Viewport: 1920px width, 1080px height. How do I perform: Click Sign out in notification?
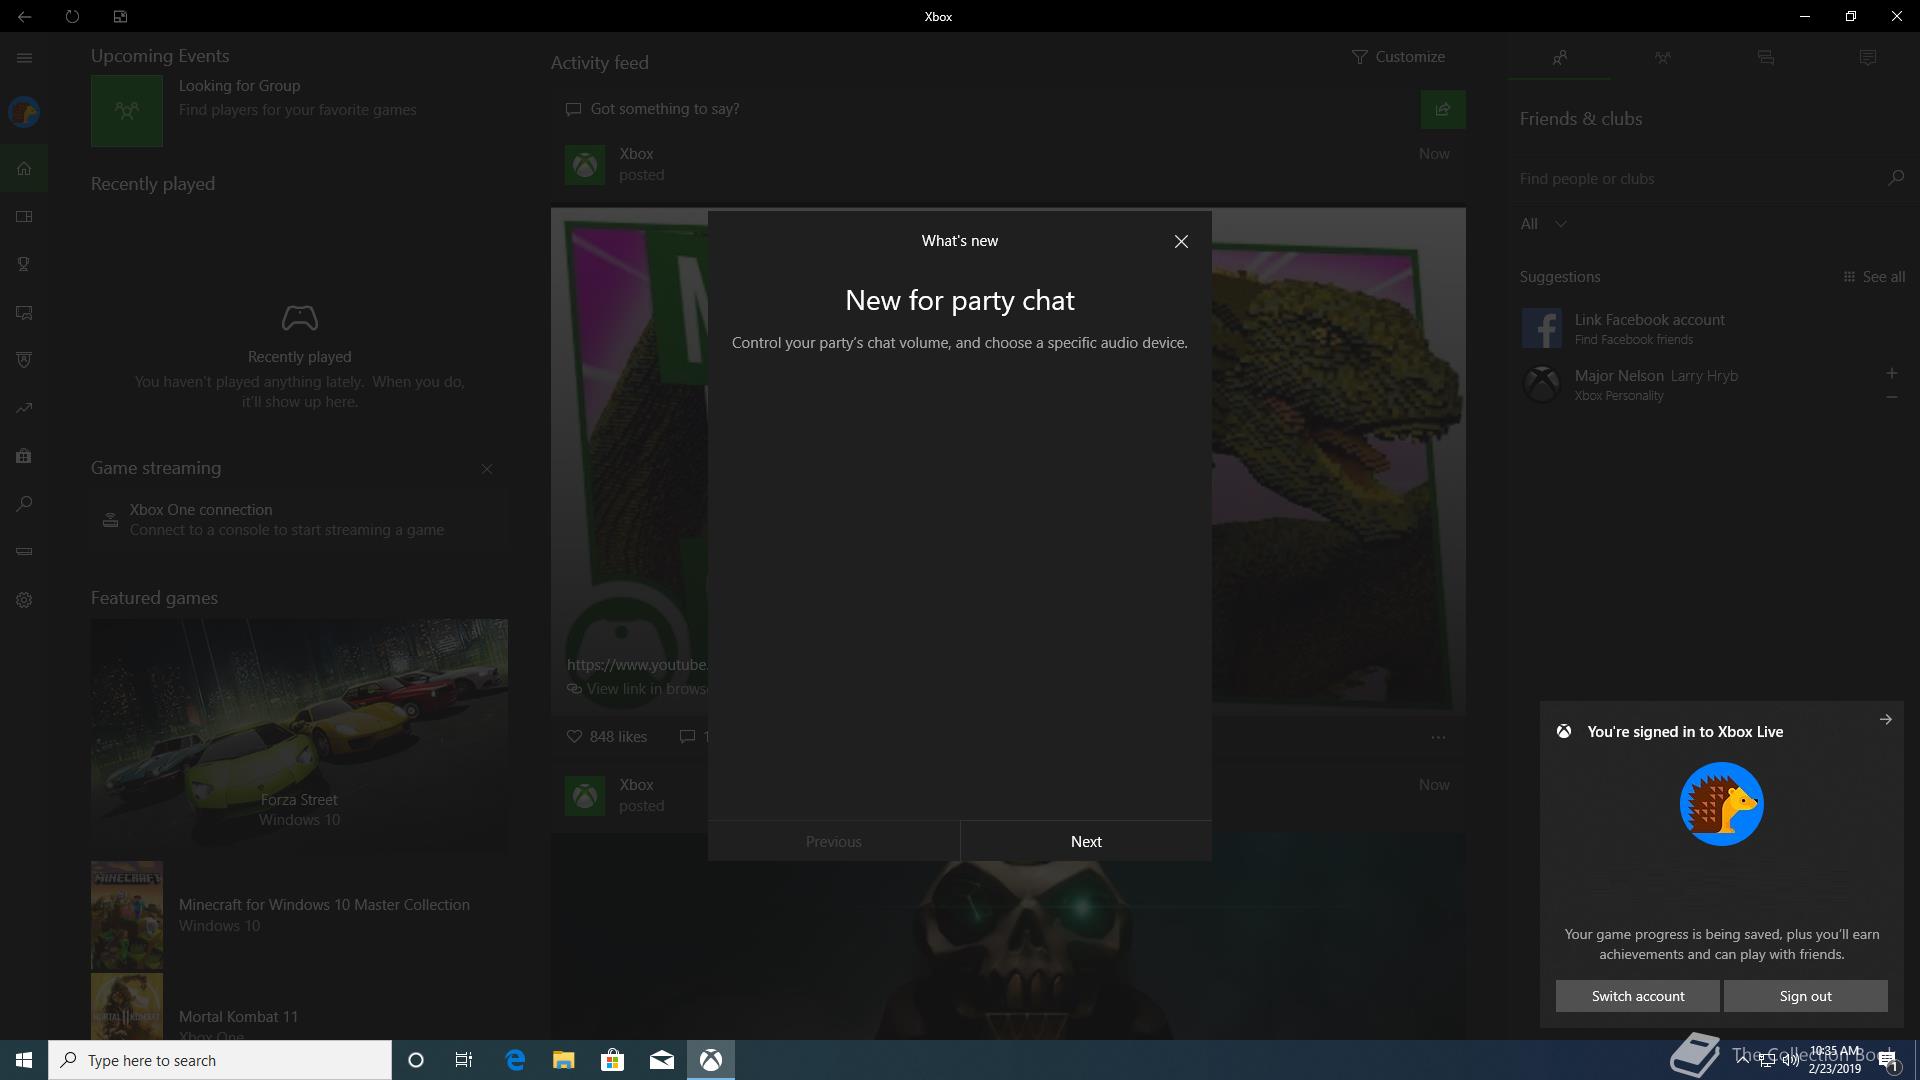tap(1805, 996)
